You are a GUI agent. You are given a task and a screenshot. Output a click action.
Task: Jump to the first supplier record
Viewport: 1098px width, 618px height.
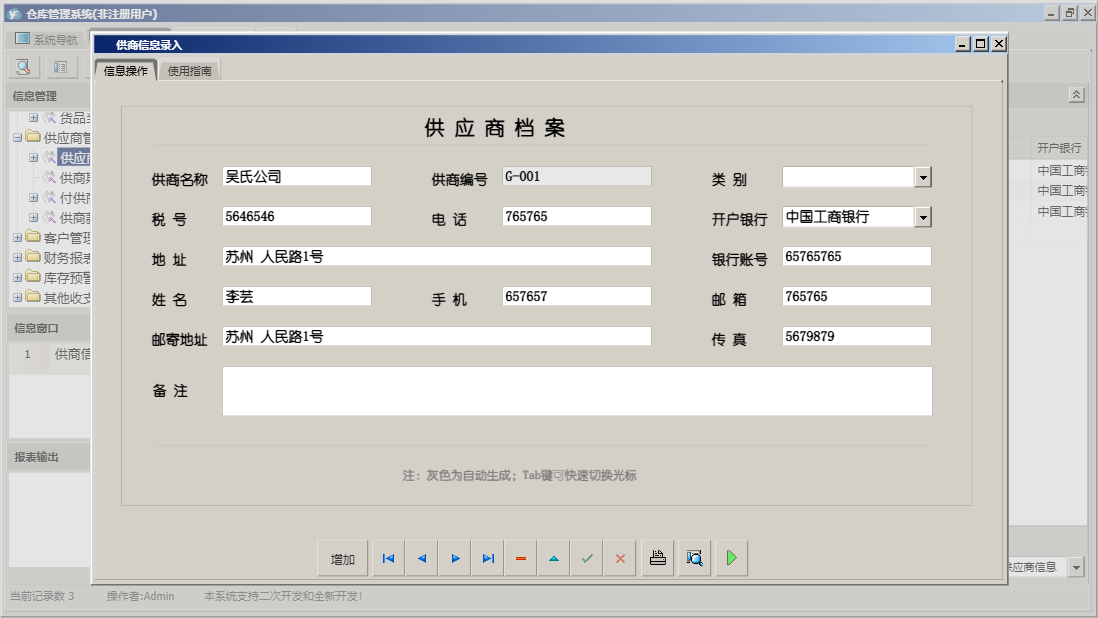pyautogui.click(x=388, y=559)
